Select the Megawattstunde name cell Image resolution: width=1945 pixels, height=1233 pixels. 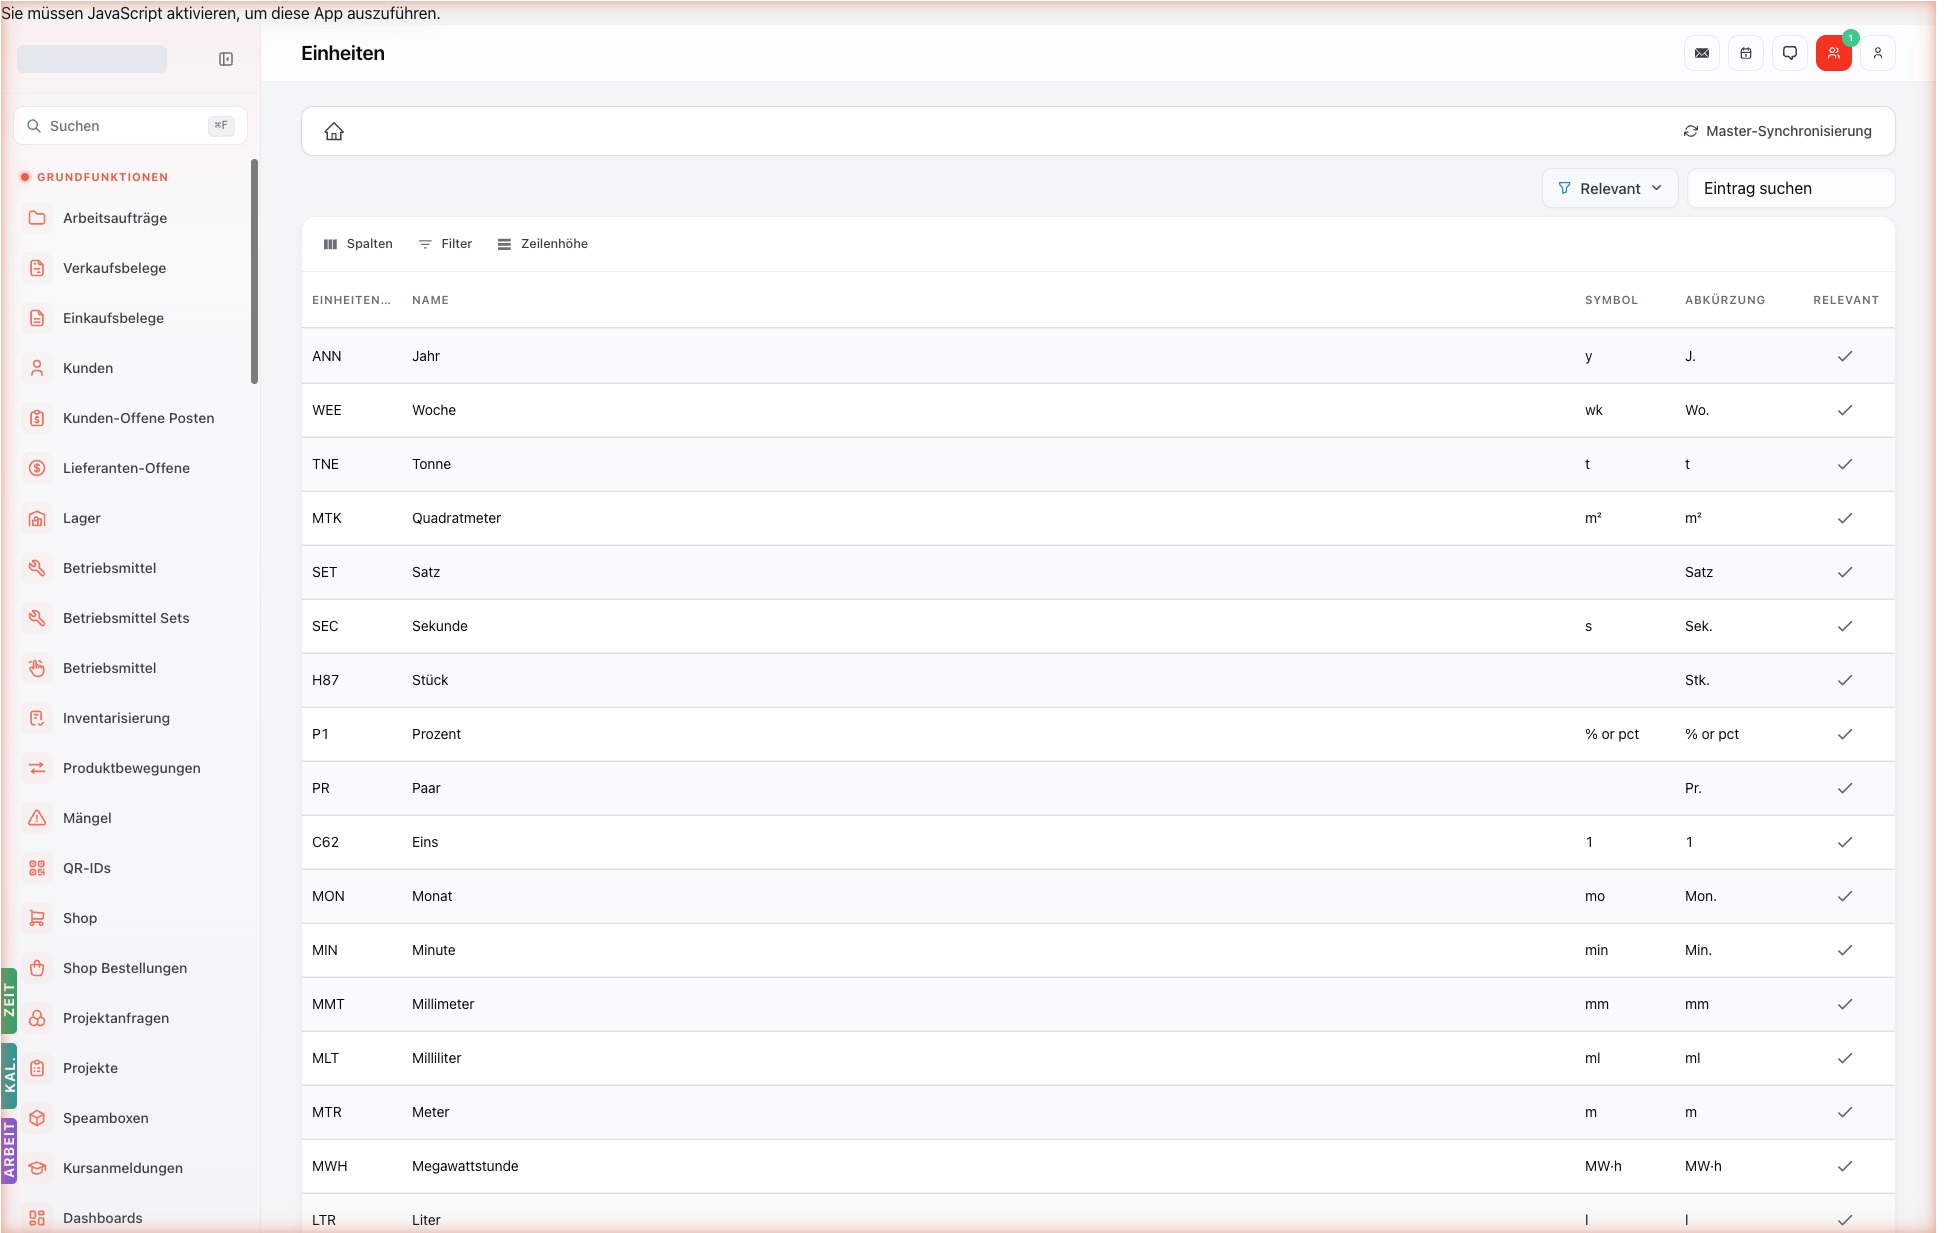tap(988, 1166)
